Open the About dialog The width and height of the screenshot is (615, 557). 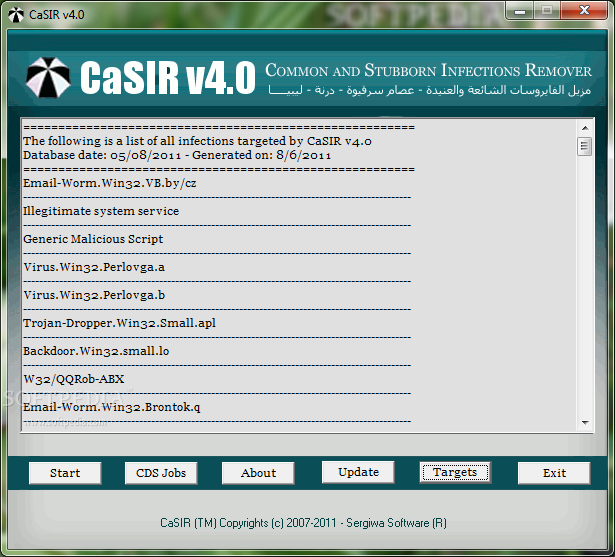[x=258, y=473]
